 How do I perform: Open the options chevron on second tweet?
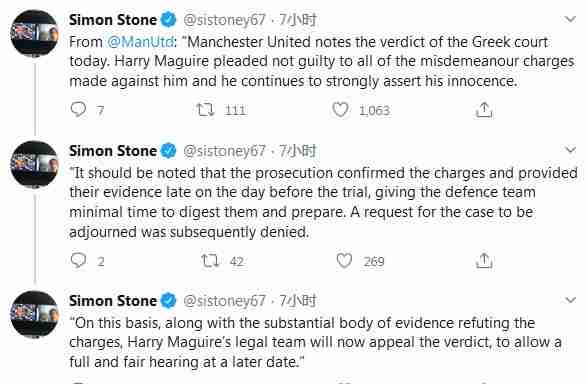570,150
